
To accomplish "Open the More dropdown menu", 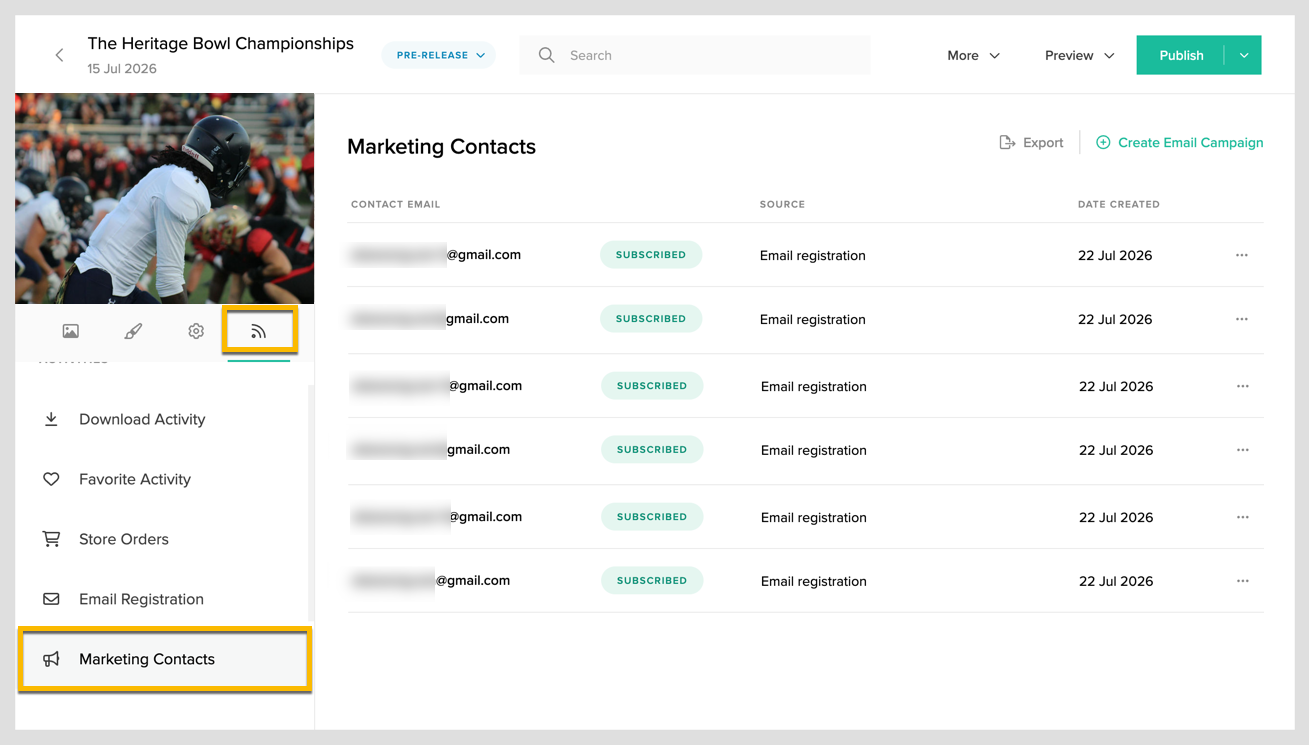I will click(x=973, y=55).
